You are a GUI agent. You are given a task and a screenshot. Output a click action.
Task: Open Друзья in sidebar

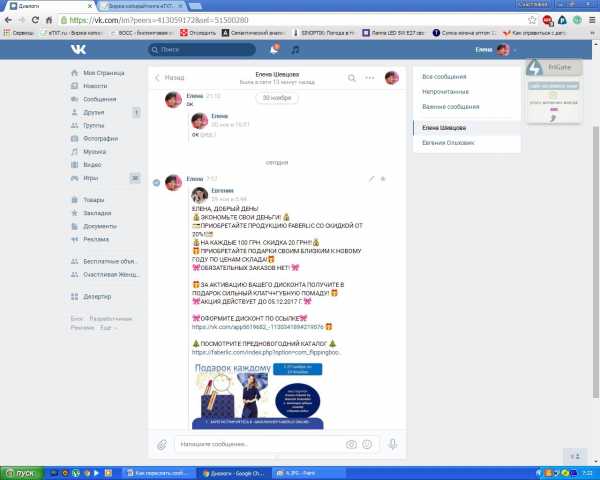pos(94,112)
